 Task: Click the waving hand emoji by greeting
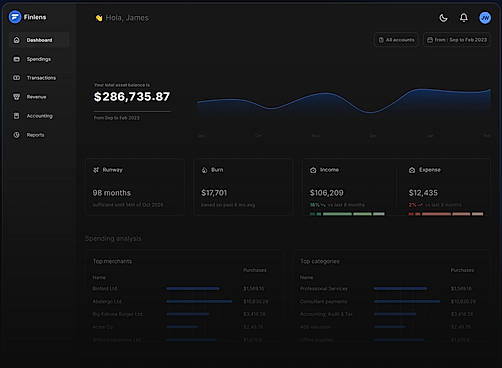[99, 18]
